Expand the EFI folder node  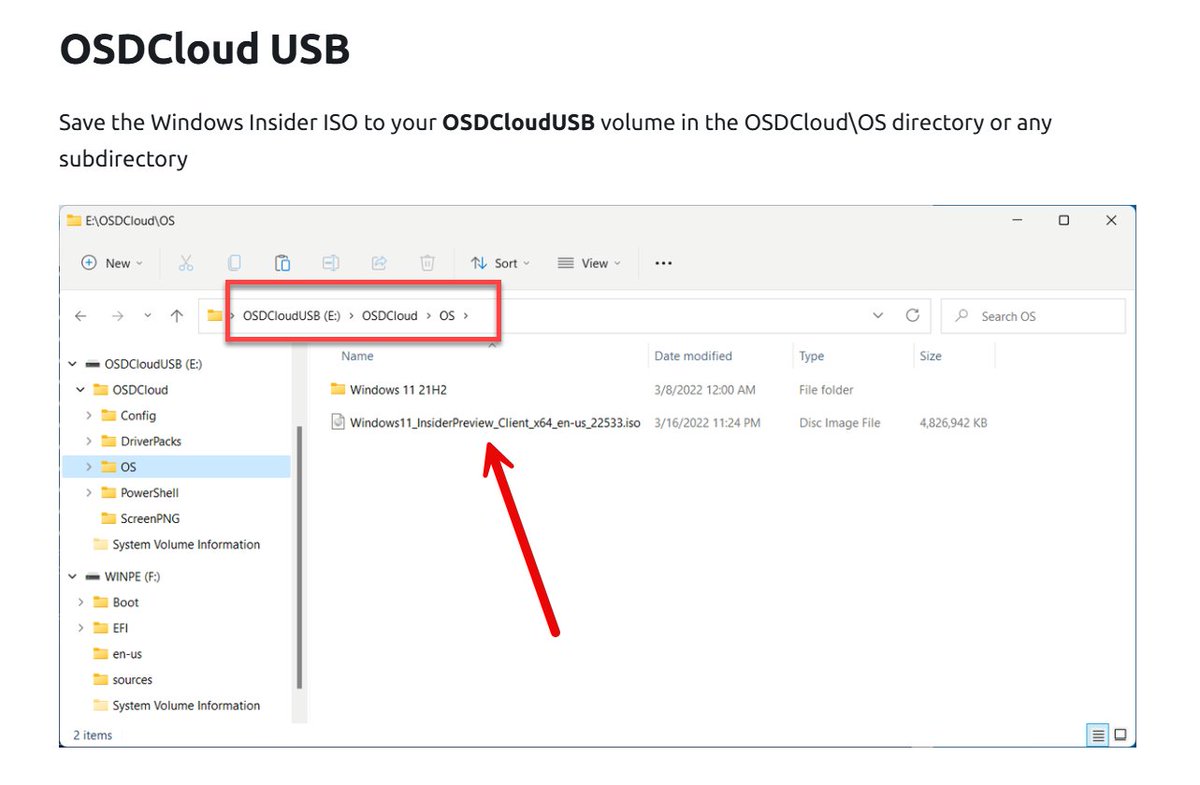click(x=81, y=628)
